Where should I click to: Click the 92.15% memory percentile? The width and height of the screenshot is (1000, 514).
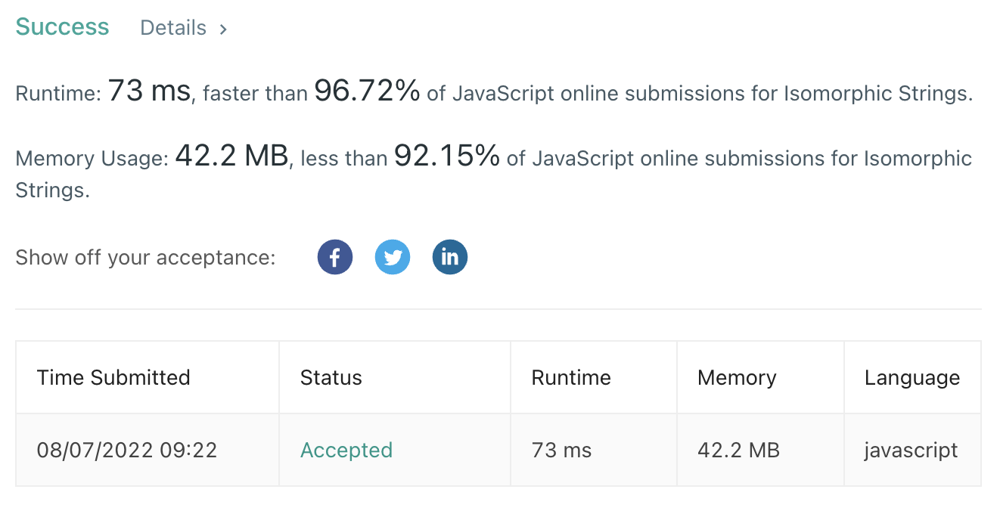(x=446, y=156)
